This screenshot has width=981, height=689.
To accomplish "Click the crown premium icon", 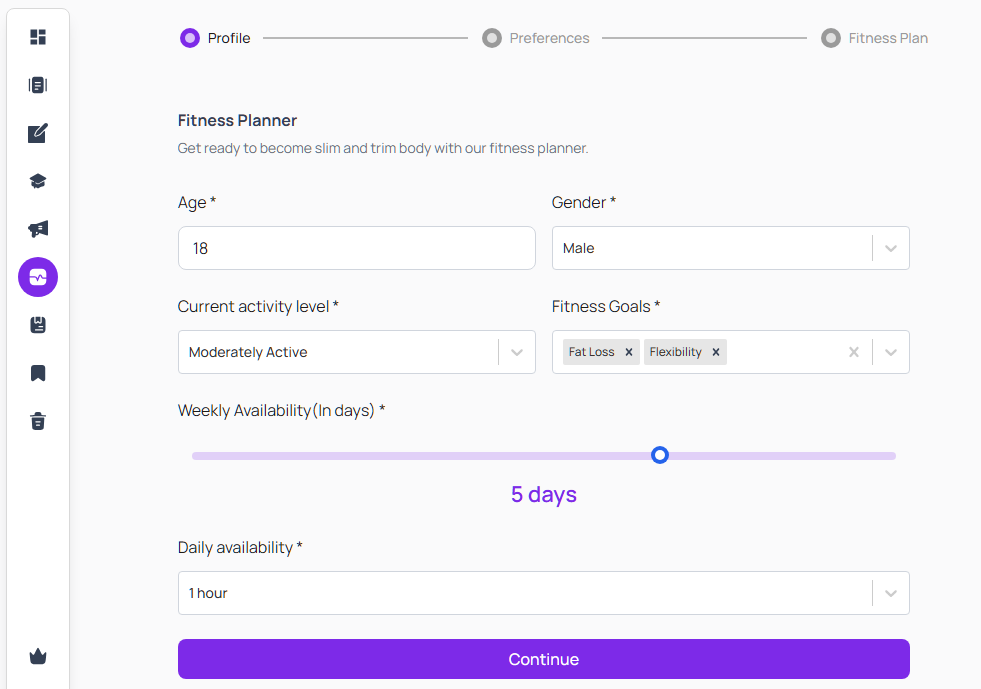I will [38, 657].
